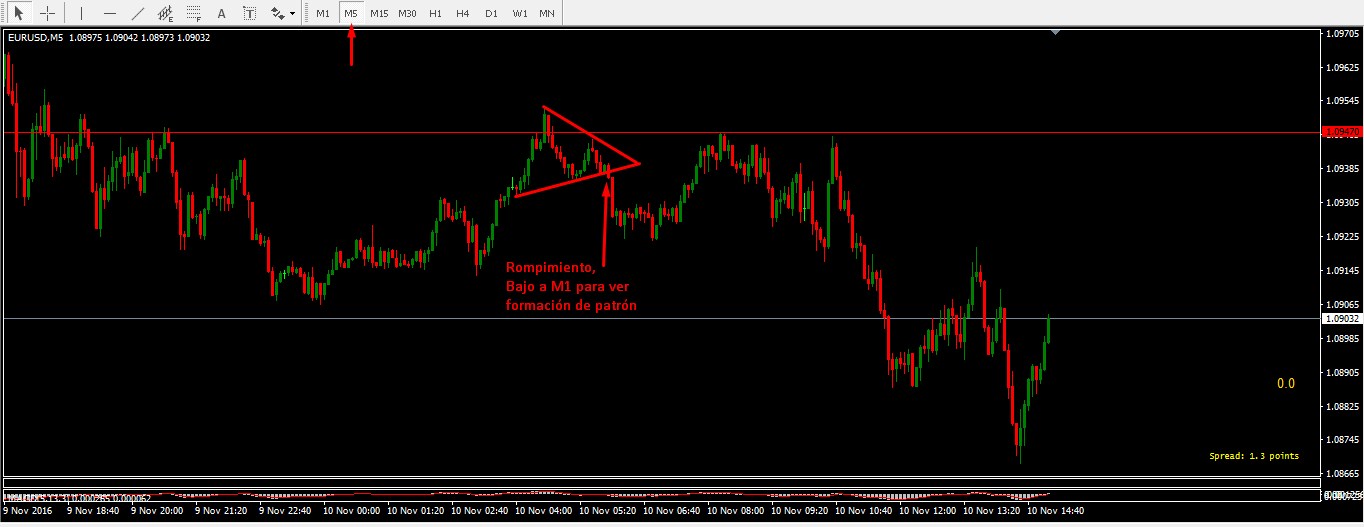
Task: Select the cursor arrow tool
Action: [x=18, y=14]
